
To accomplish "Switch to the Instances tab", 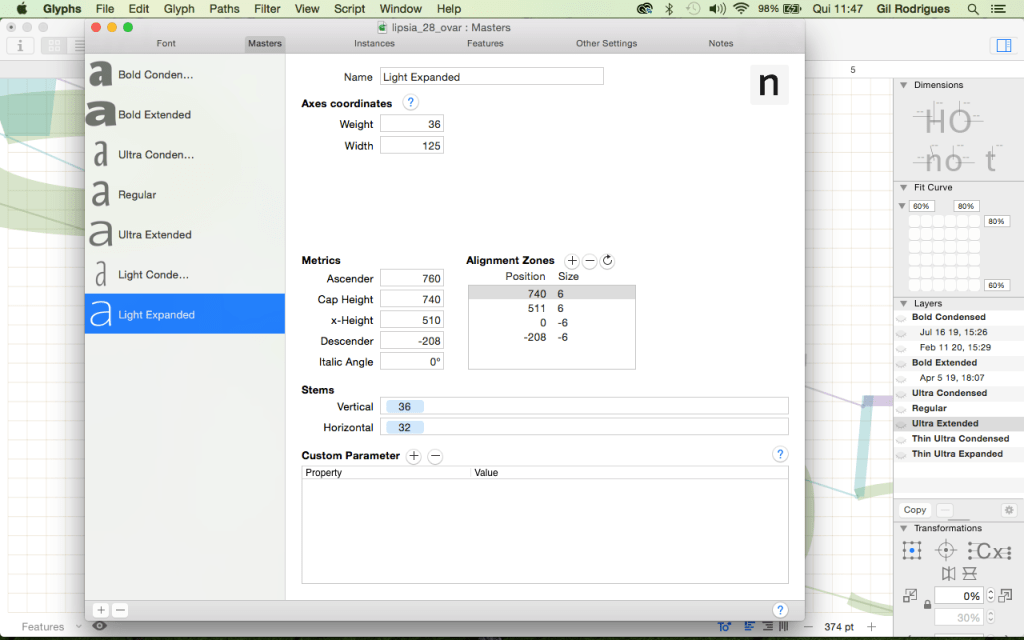I will (374, 44).
